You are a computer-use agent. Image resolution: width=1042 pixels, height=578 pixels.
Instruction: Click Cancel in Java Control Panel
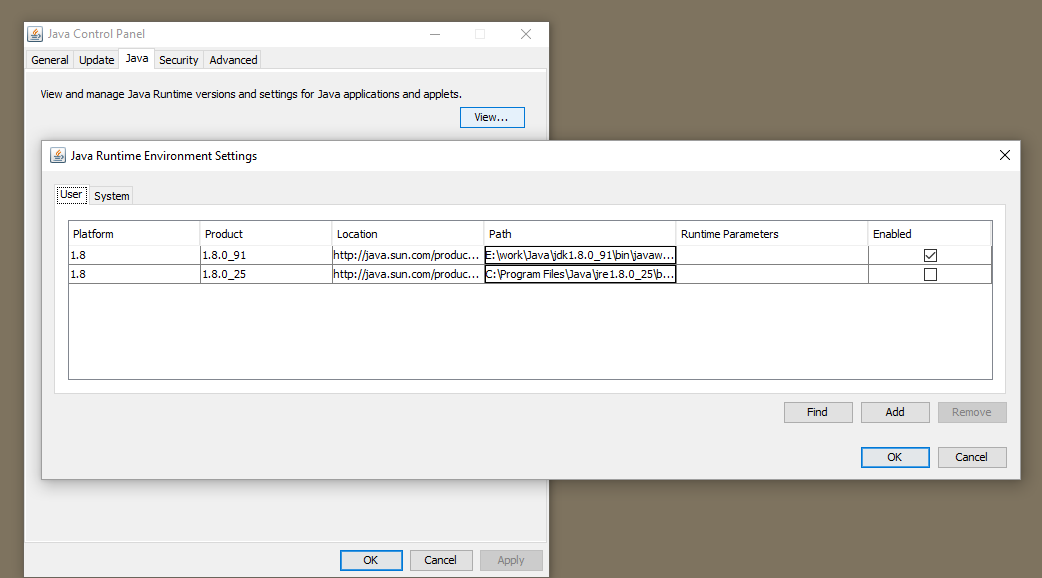441,560
